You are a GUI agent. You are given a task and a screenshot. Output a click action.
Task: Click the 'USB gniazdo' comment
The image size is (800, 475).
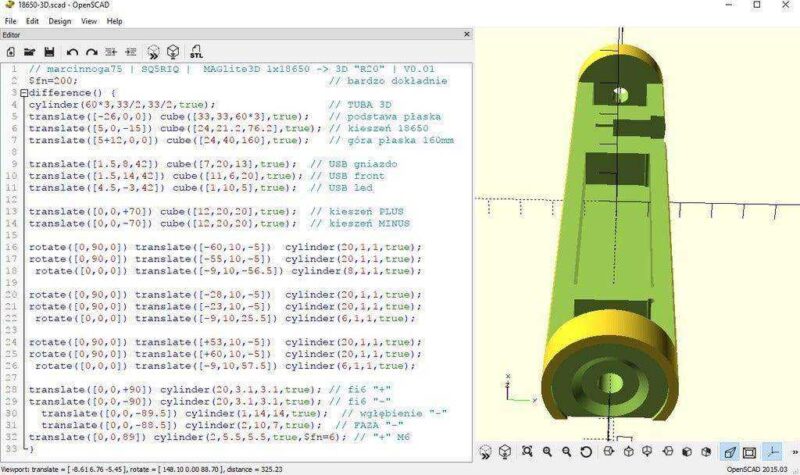pos(354,164)
